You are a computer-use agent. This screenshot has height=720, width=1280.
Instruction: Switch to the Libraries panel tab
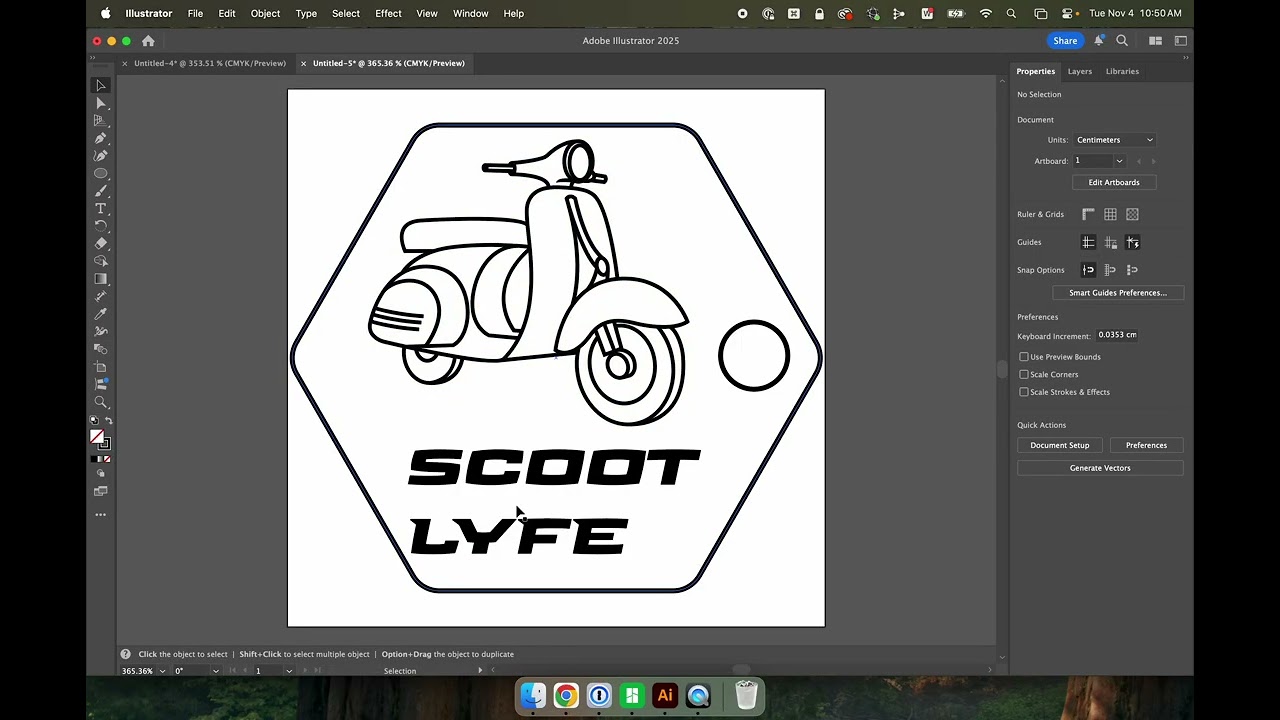[1122, 71]
